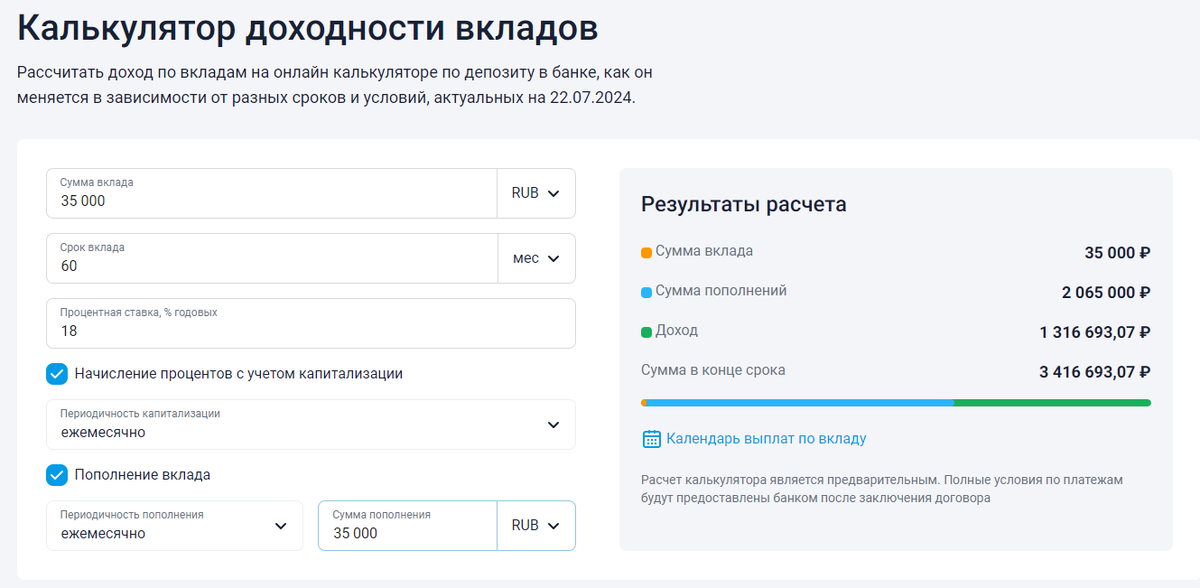Click the orange dot beside Сумма вклада
1200x588 pixels.
645,252
